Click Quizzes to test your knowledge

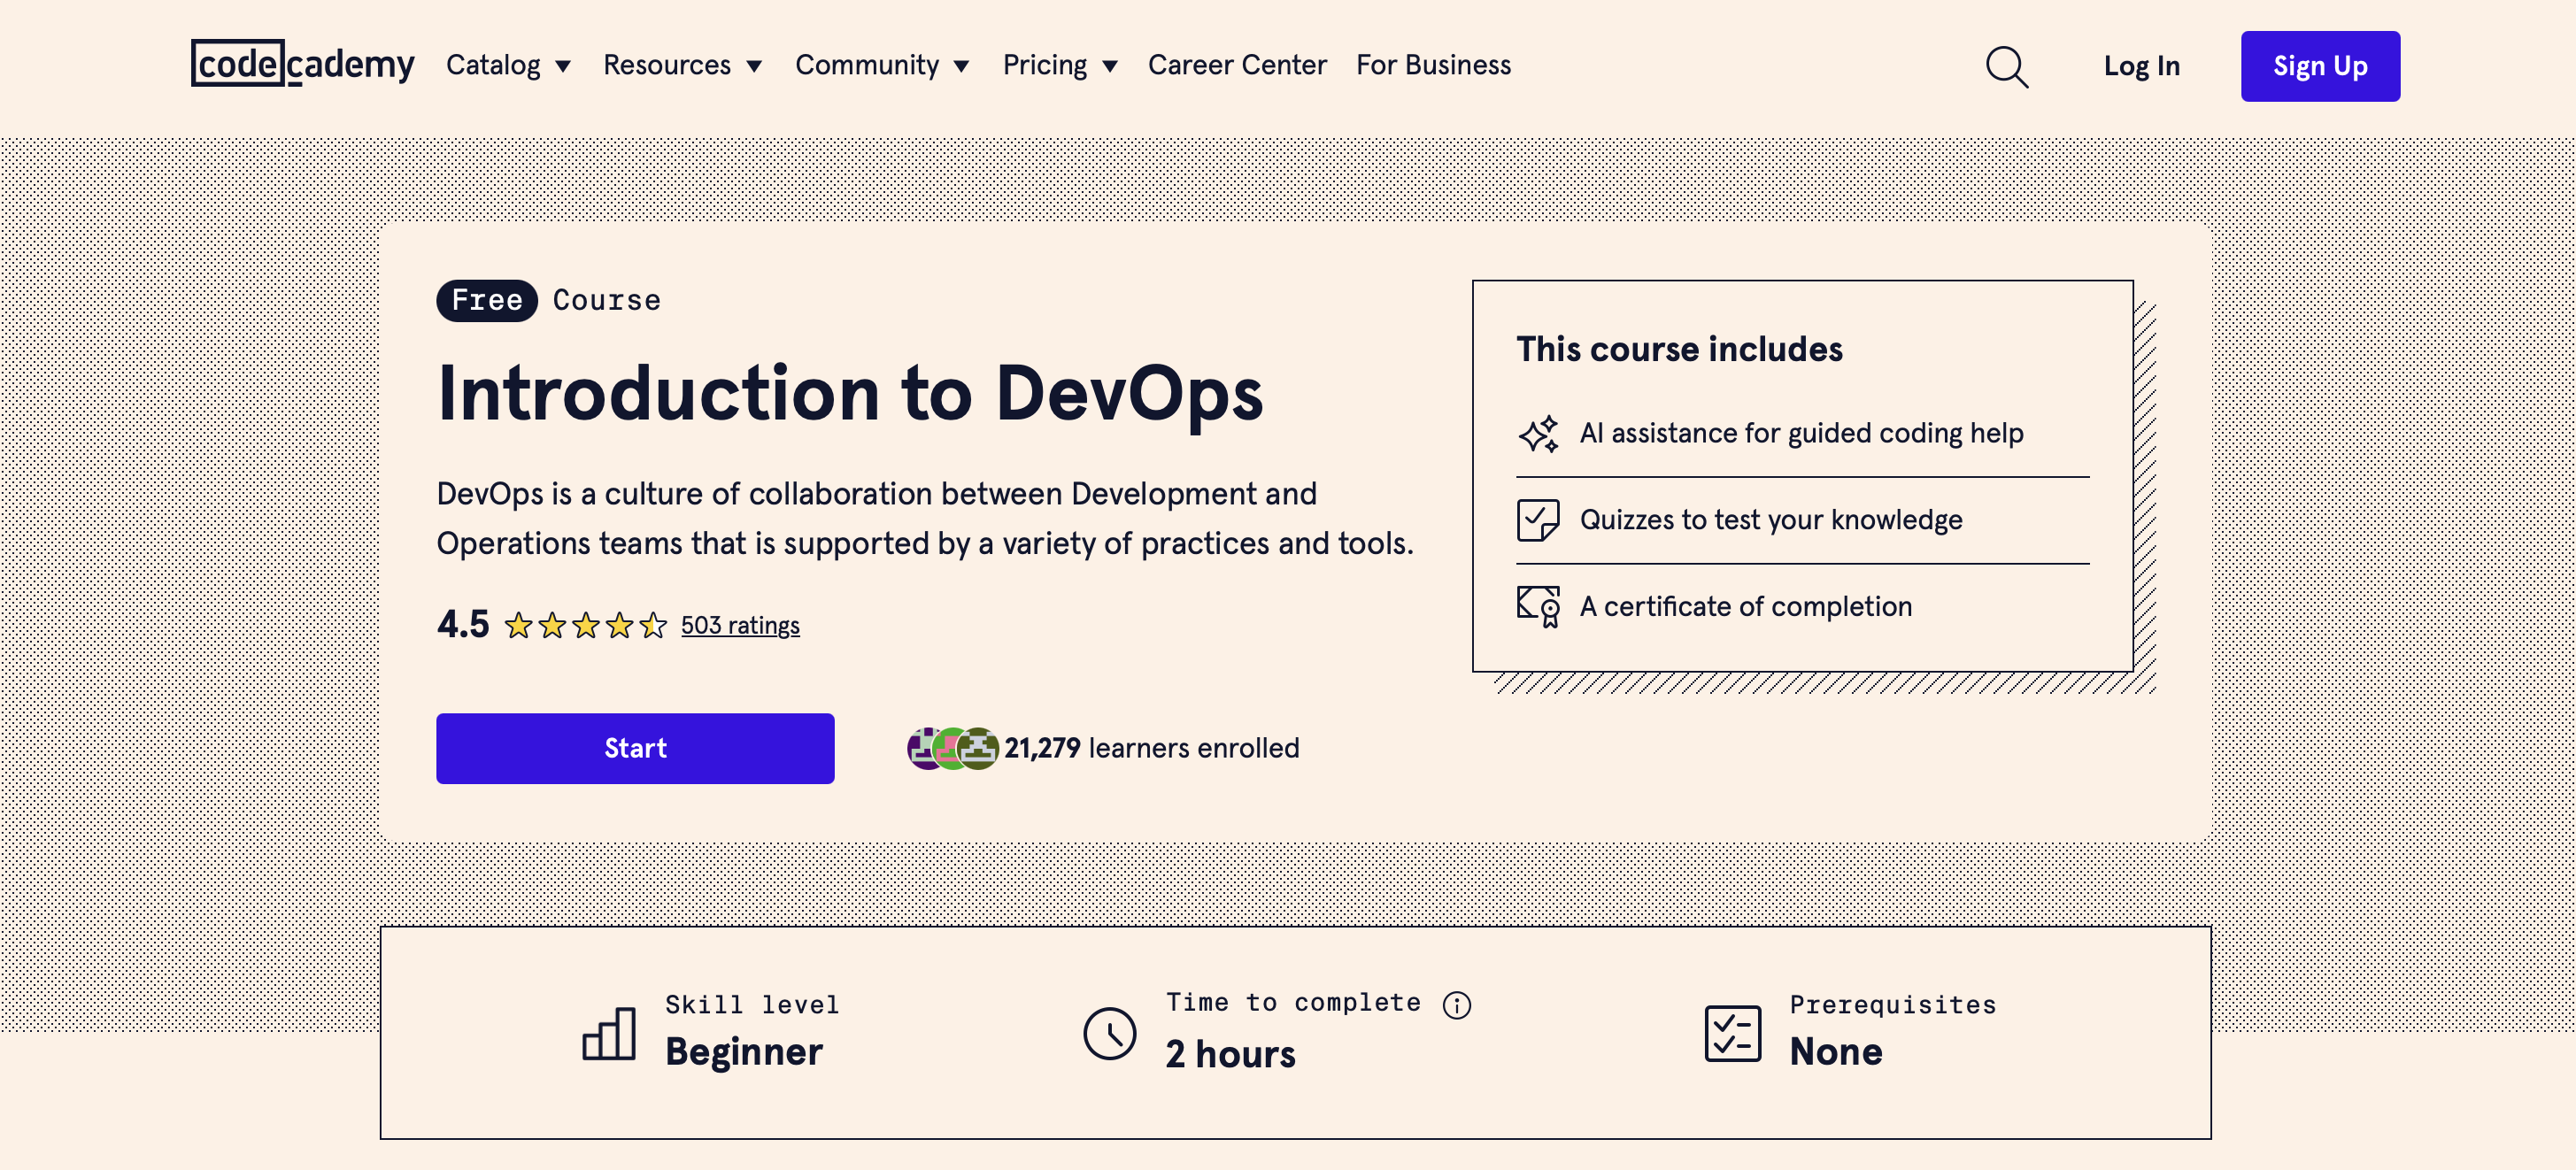click(x=1771, y=520)
